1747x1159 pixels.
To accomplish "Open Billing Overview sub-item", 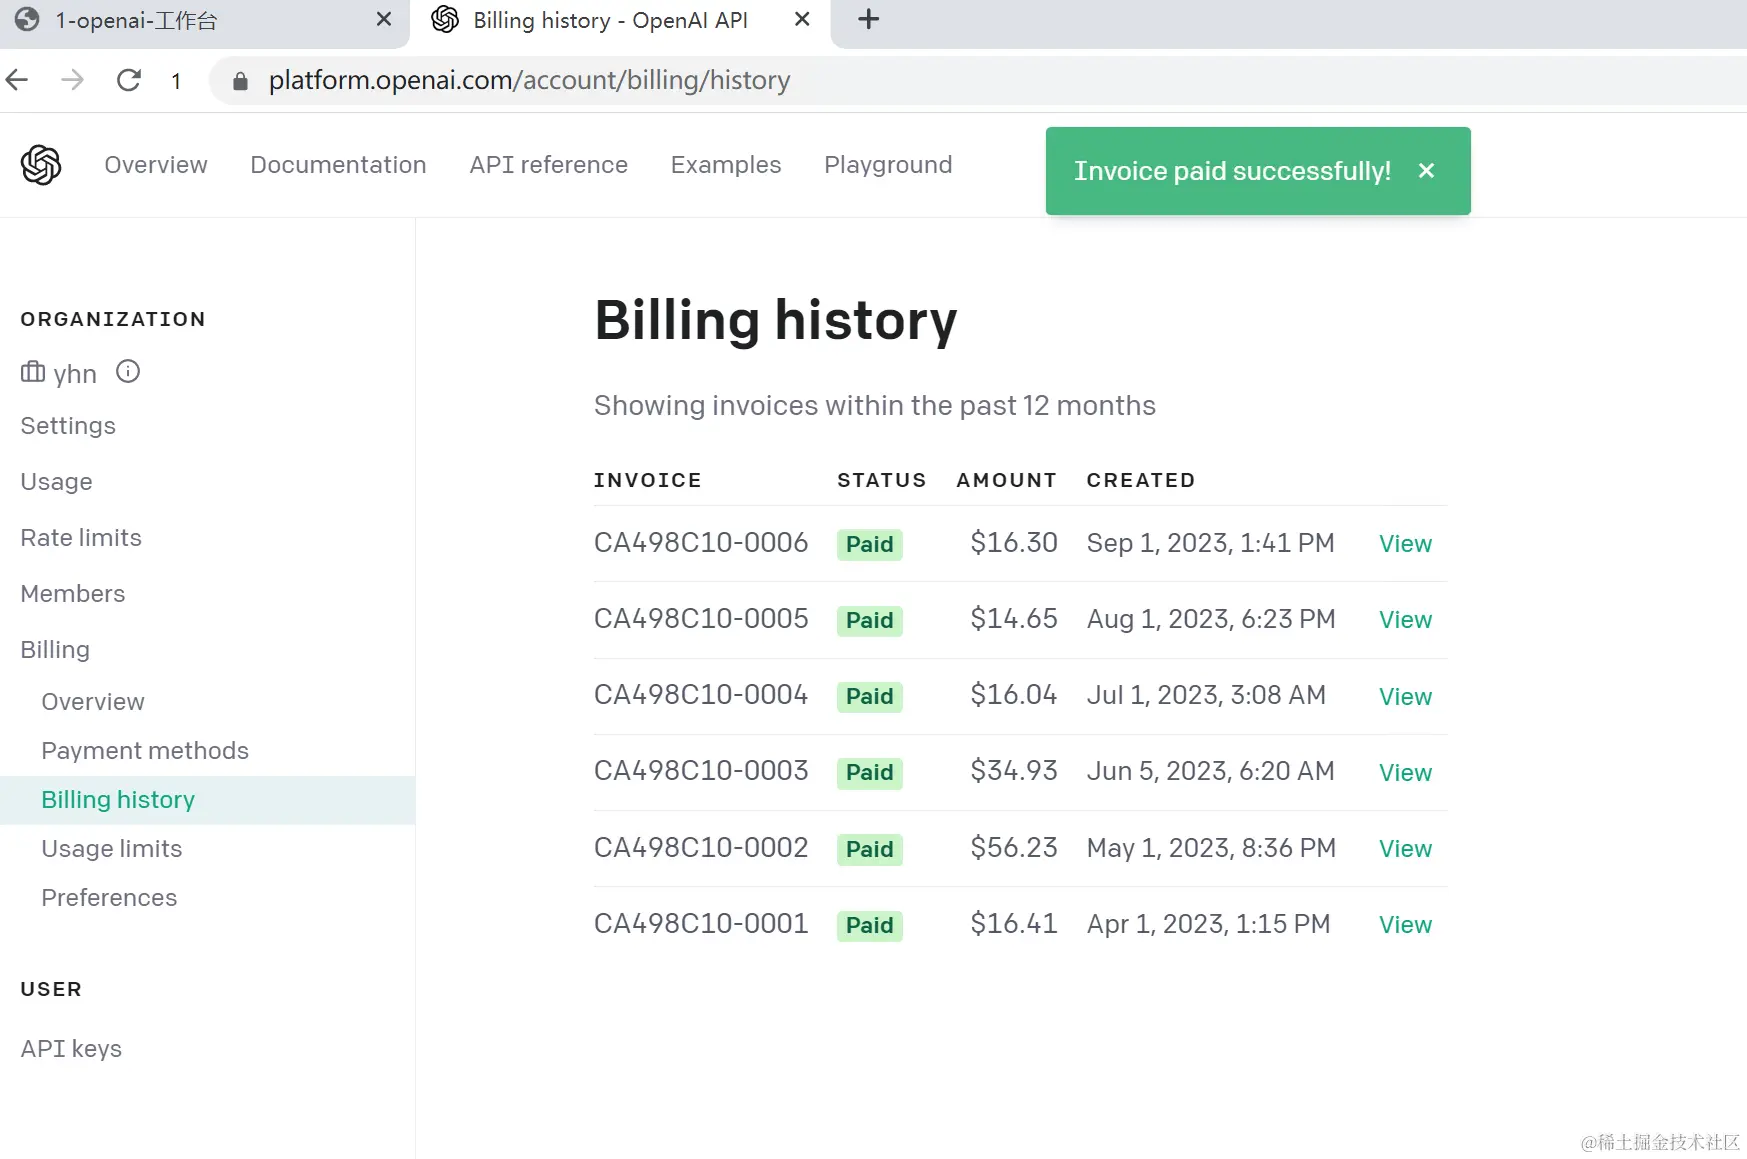I will click(x=93, y=702).
